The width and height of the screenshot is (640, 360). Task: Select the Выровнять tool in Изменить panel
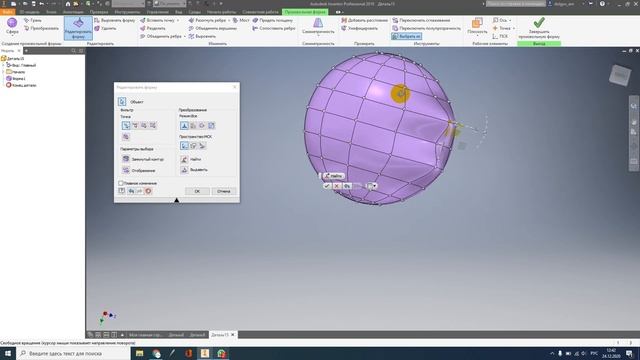(202, 36)
